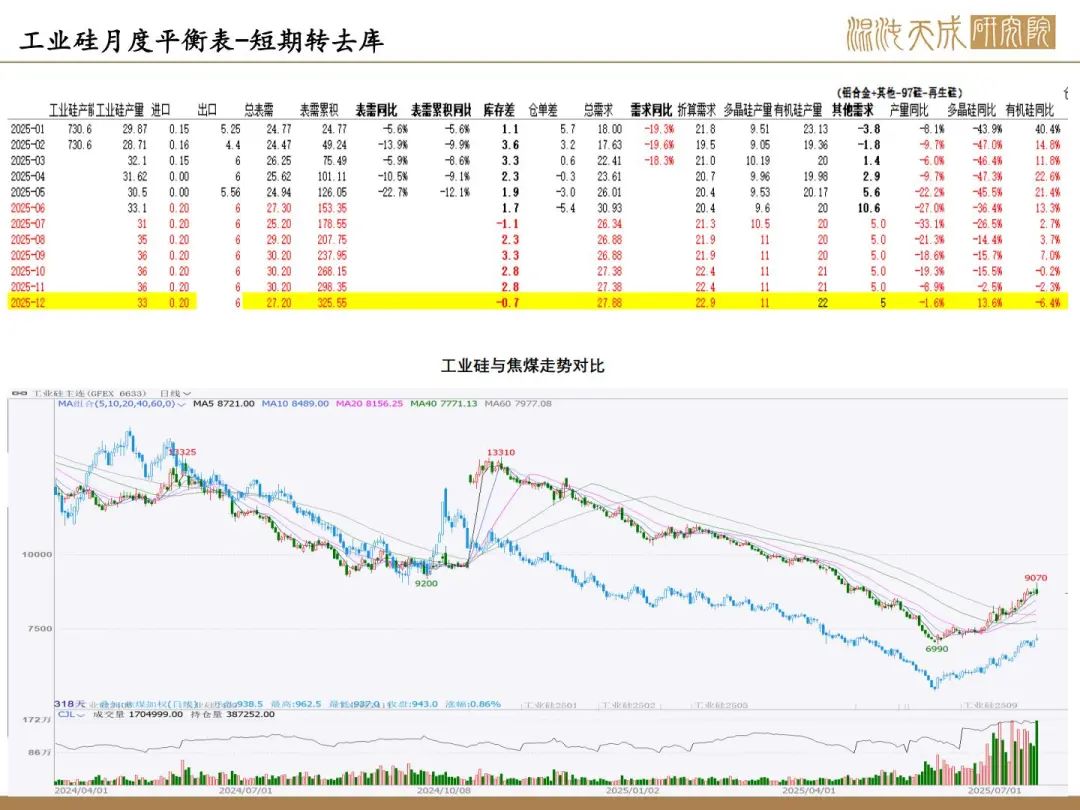Click the 有机硅同比 column header
The height and width of the screenshot is (810, 1080).
[1030, 110]
